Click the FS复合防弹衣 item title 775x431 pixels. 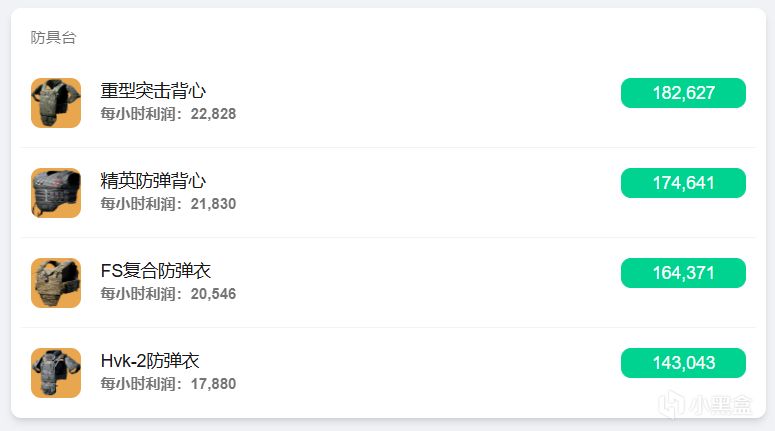point(156,271)
